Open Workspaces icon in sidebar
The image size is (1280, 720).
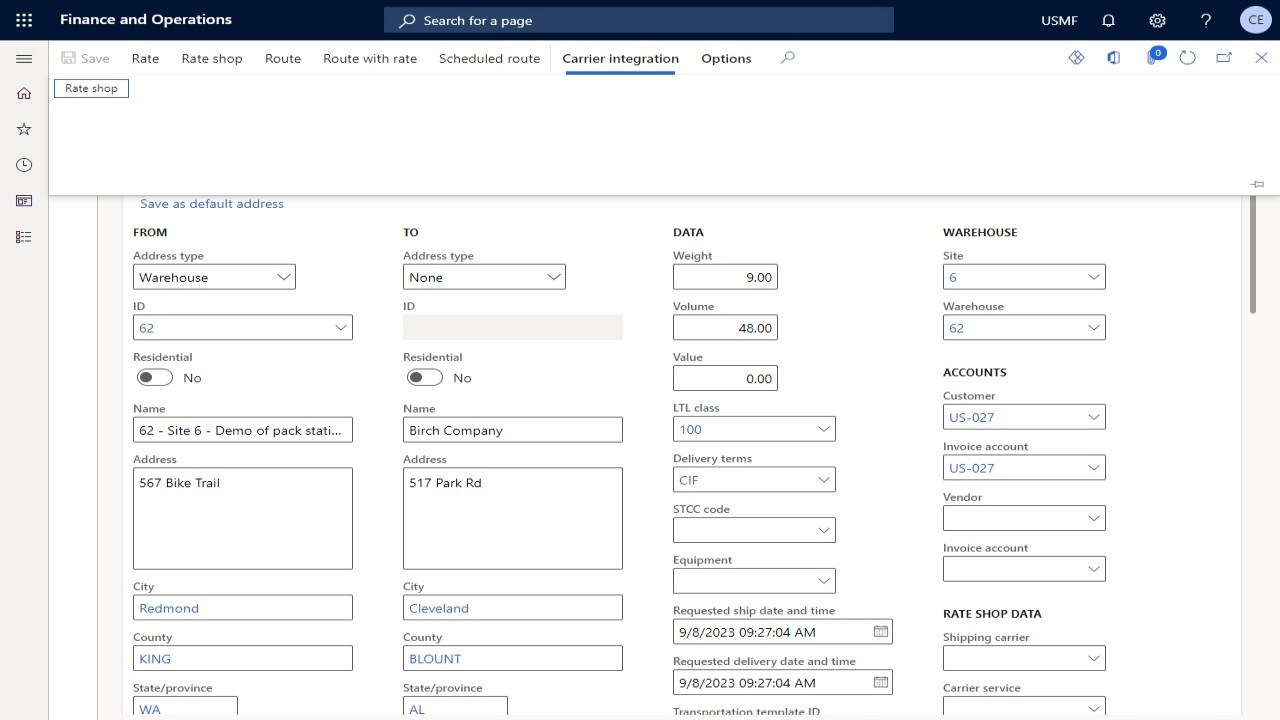pos(24,201)
